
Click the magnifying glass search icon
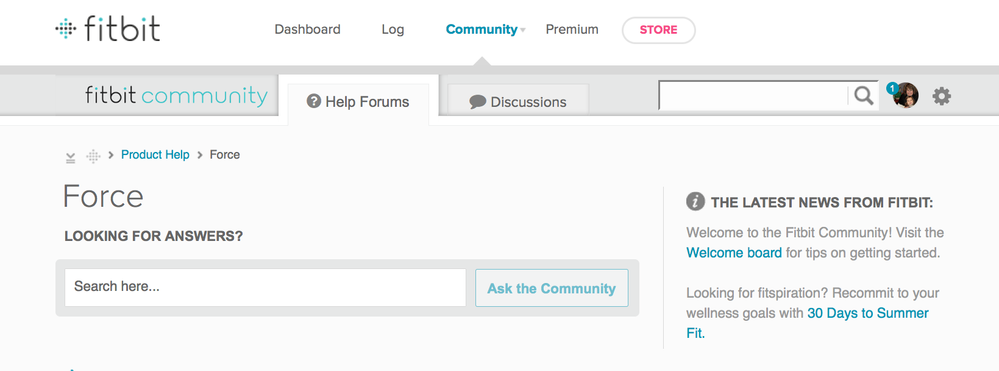point(863,96)
